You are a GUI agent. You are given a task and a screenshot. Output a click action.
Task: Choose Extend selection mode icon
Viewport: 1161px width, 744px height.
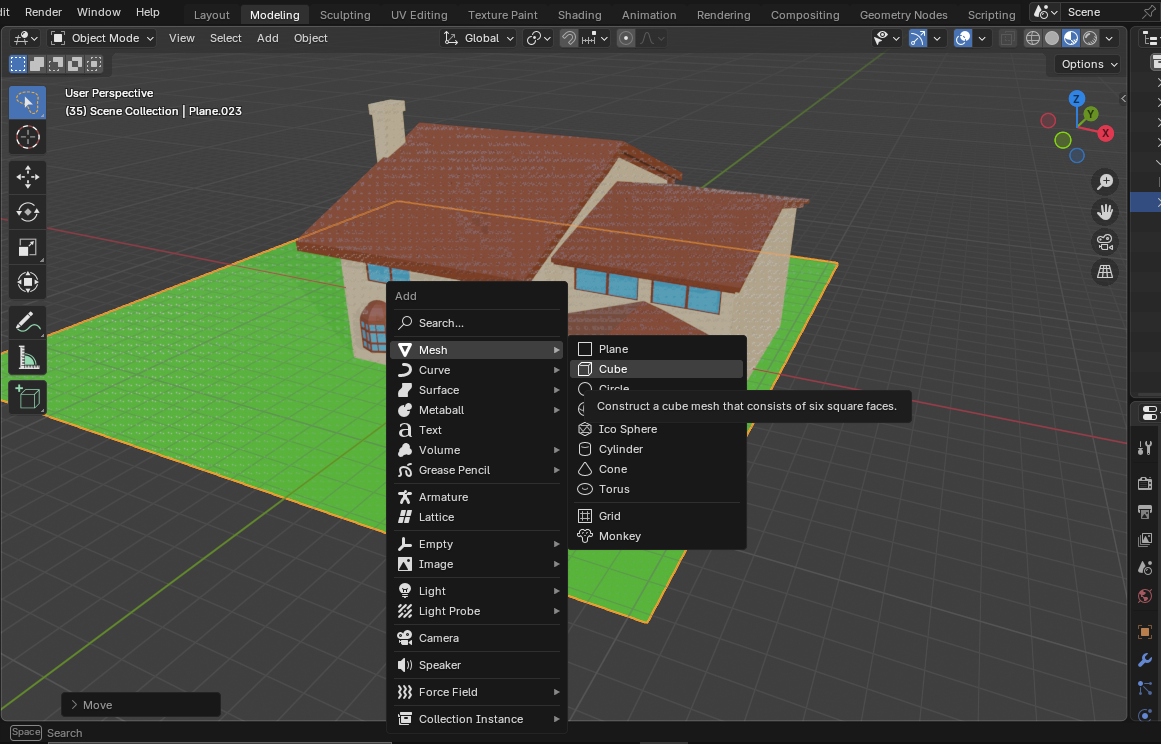[36, 64]
